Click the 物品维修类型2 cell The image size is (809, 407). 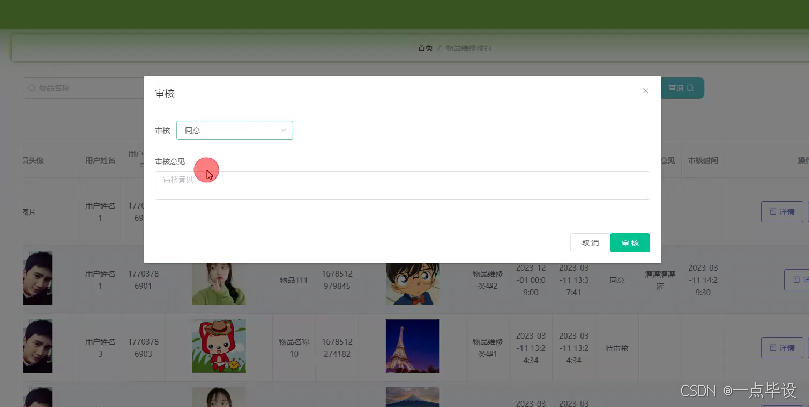tap(488, 280)
